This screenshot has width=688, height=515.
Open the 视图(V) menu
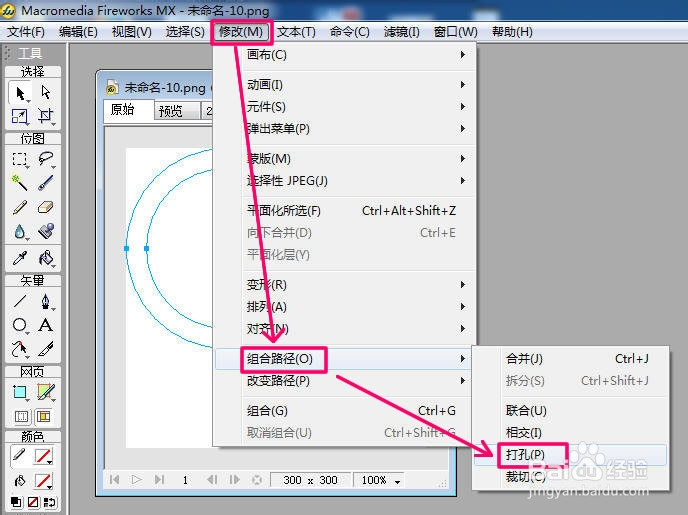pos(132,32)
